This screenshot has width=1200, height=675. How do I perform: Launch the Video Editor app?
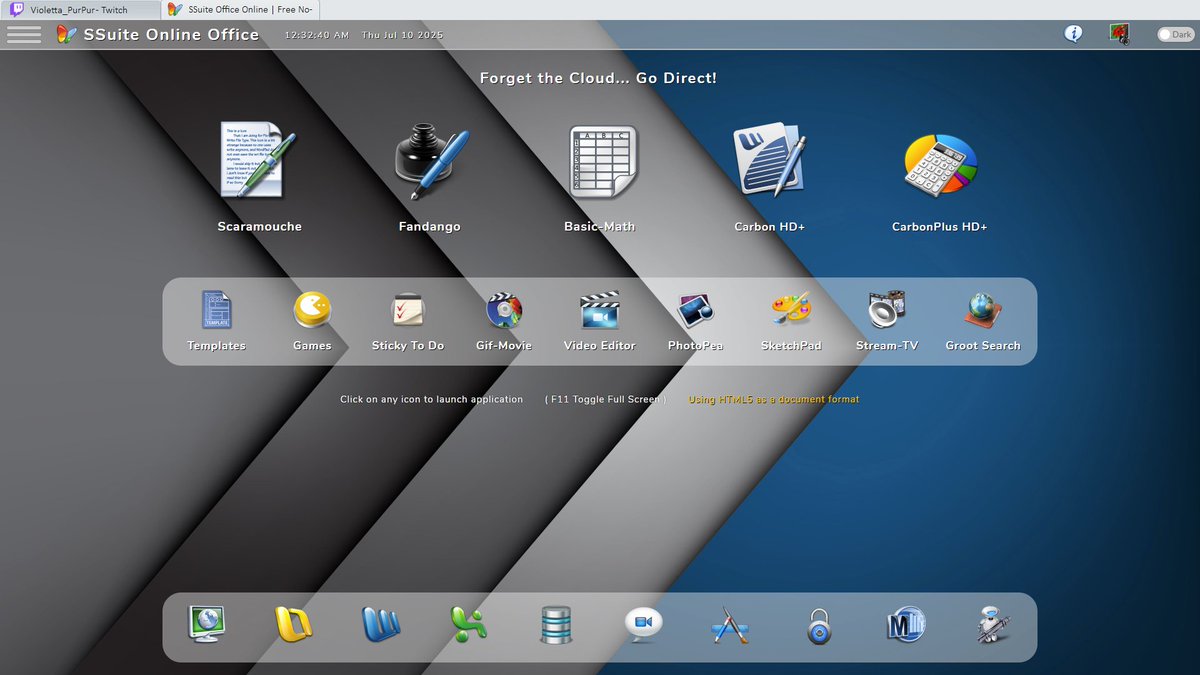click(600, 310)
